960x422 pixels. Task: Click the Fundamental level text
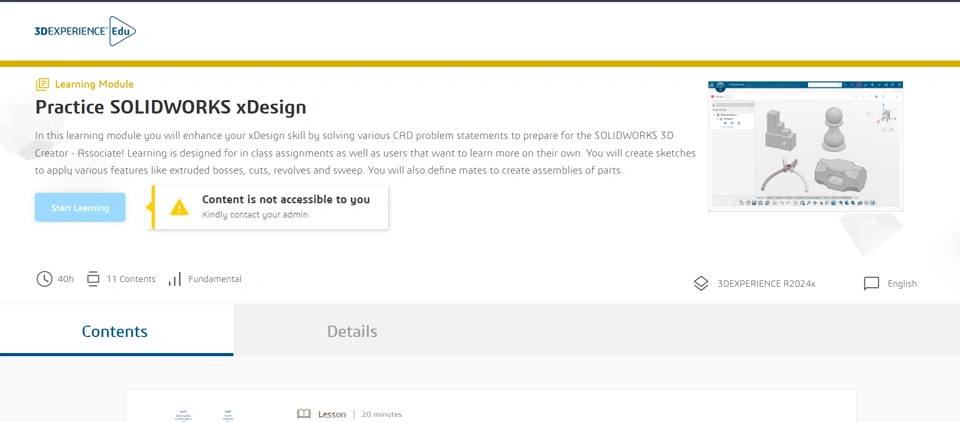(215, 279)
